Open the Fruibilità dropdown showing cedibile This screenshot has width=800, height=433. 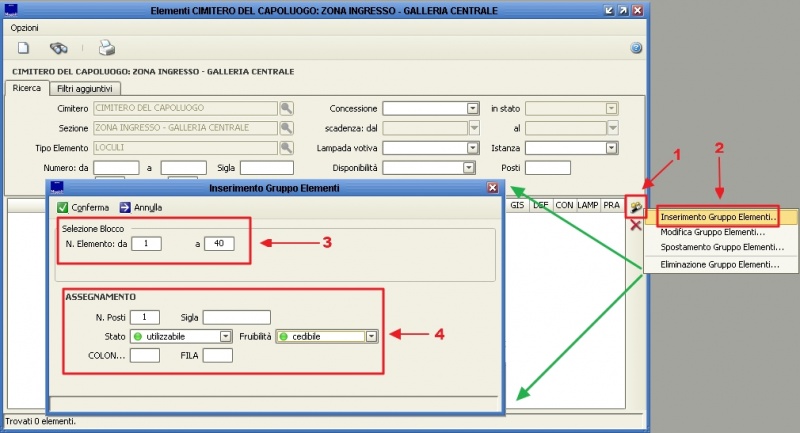click(371, 337)
